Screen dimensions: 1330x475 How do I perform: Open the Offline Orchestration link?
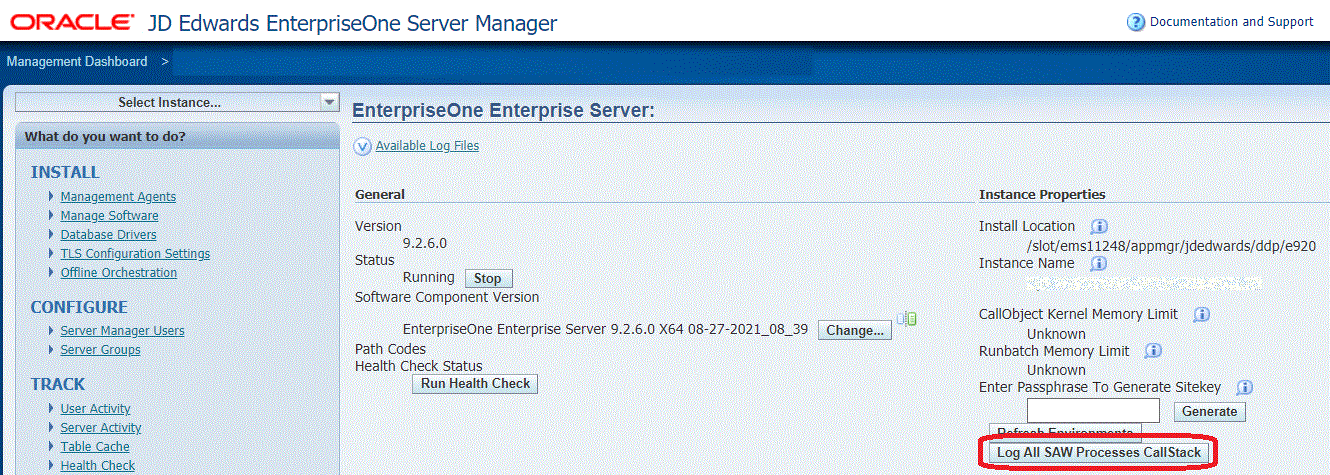click(x=118, y=273)
